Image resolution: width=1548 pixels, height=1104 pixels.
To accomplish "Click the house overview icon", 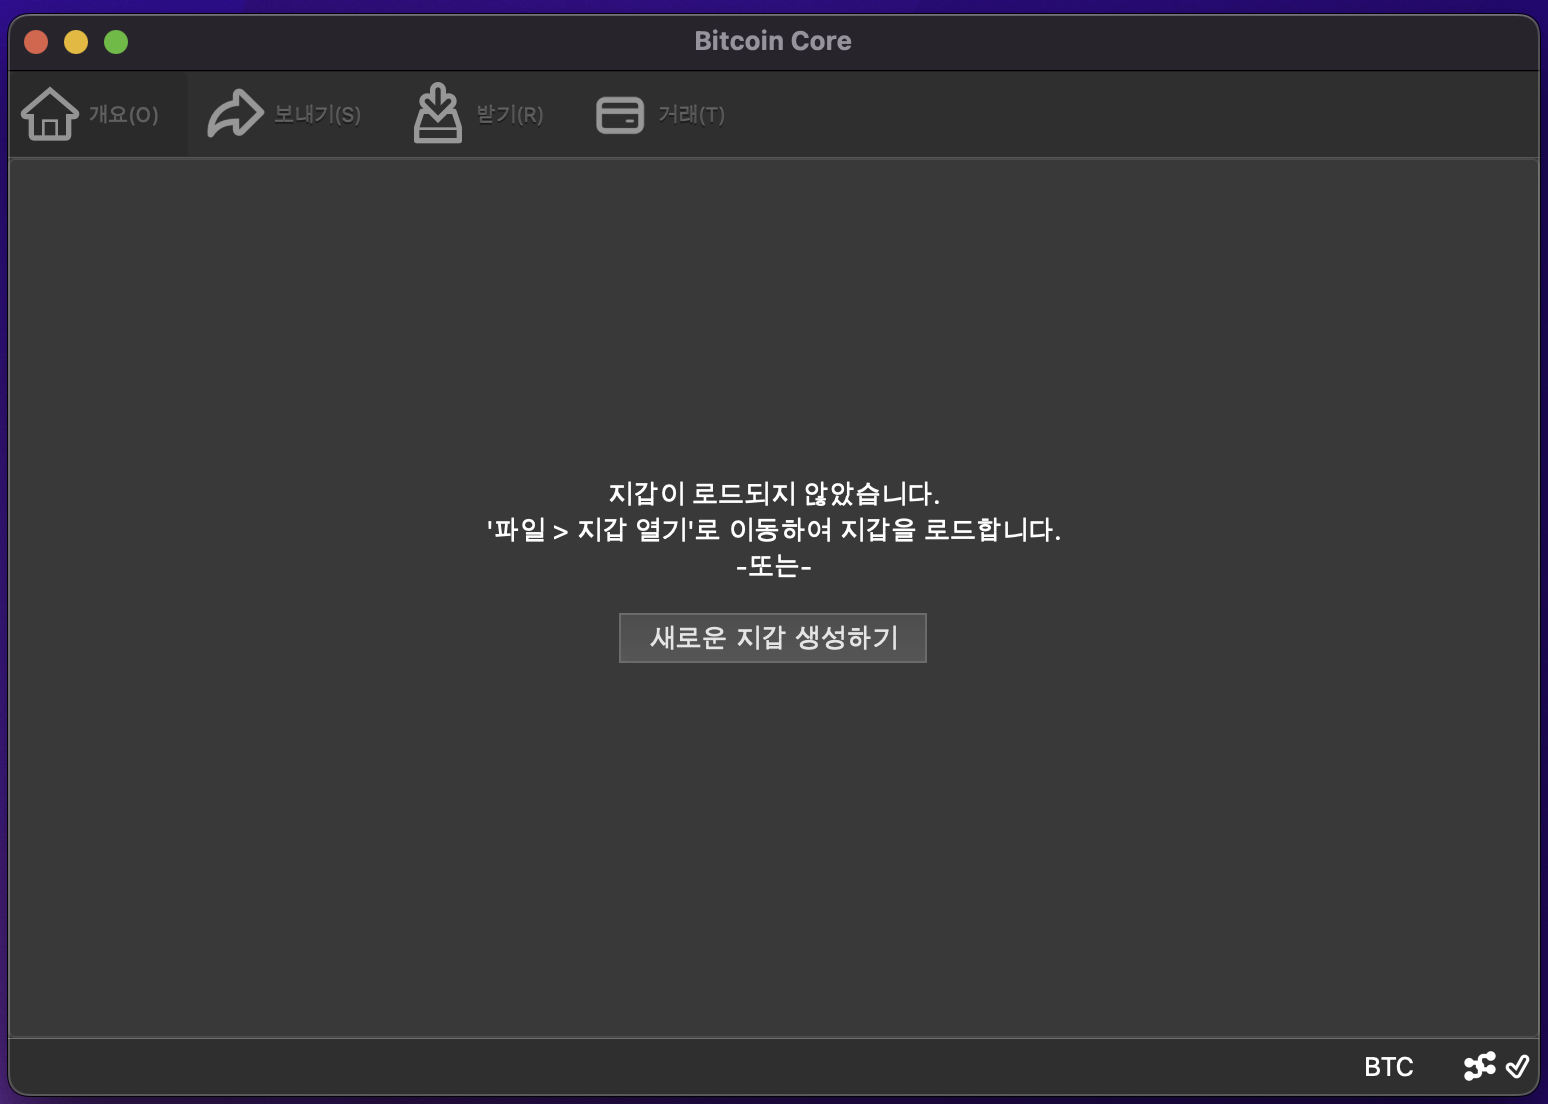I will (50, 114).
